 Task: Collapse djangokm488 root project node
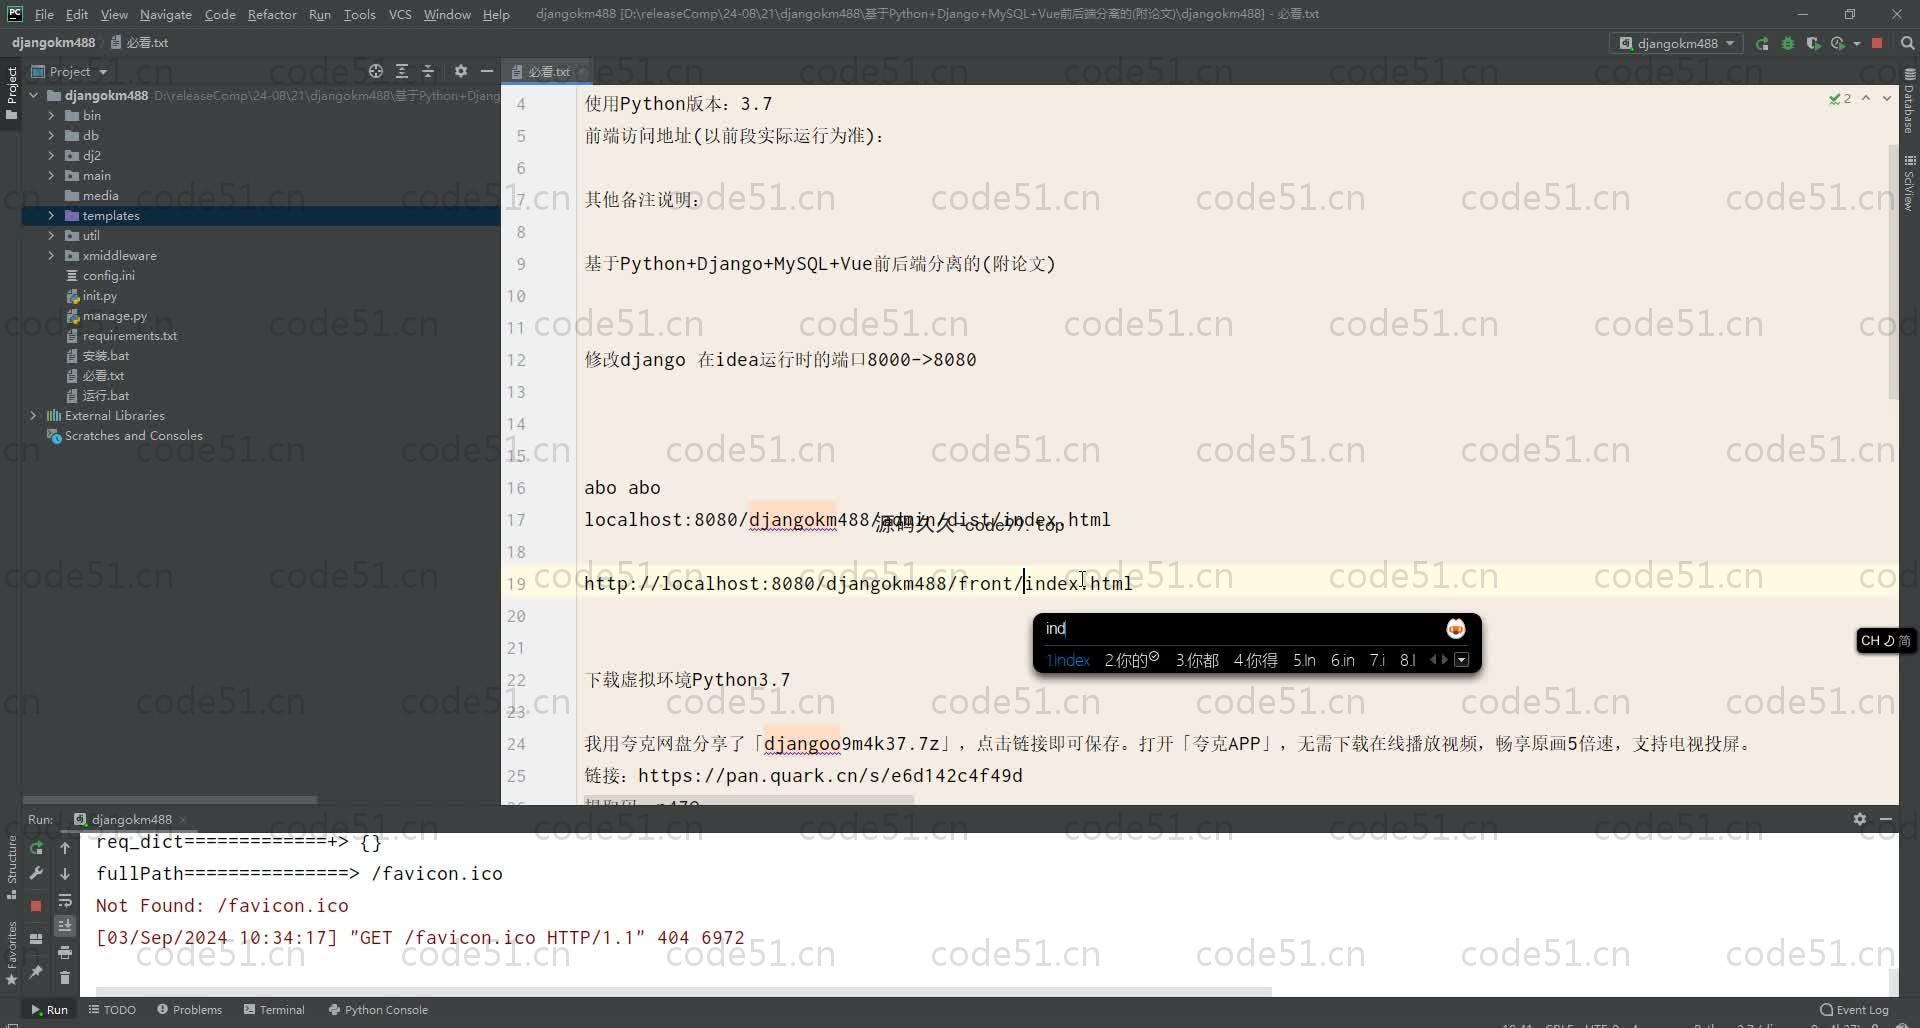pos(33,95)
